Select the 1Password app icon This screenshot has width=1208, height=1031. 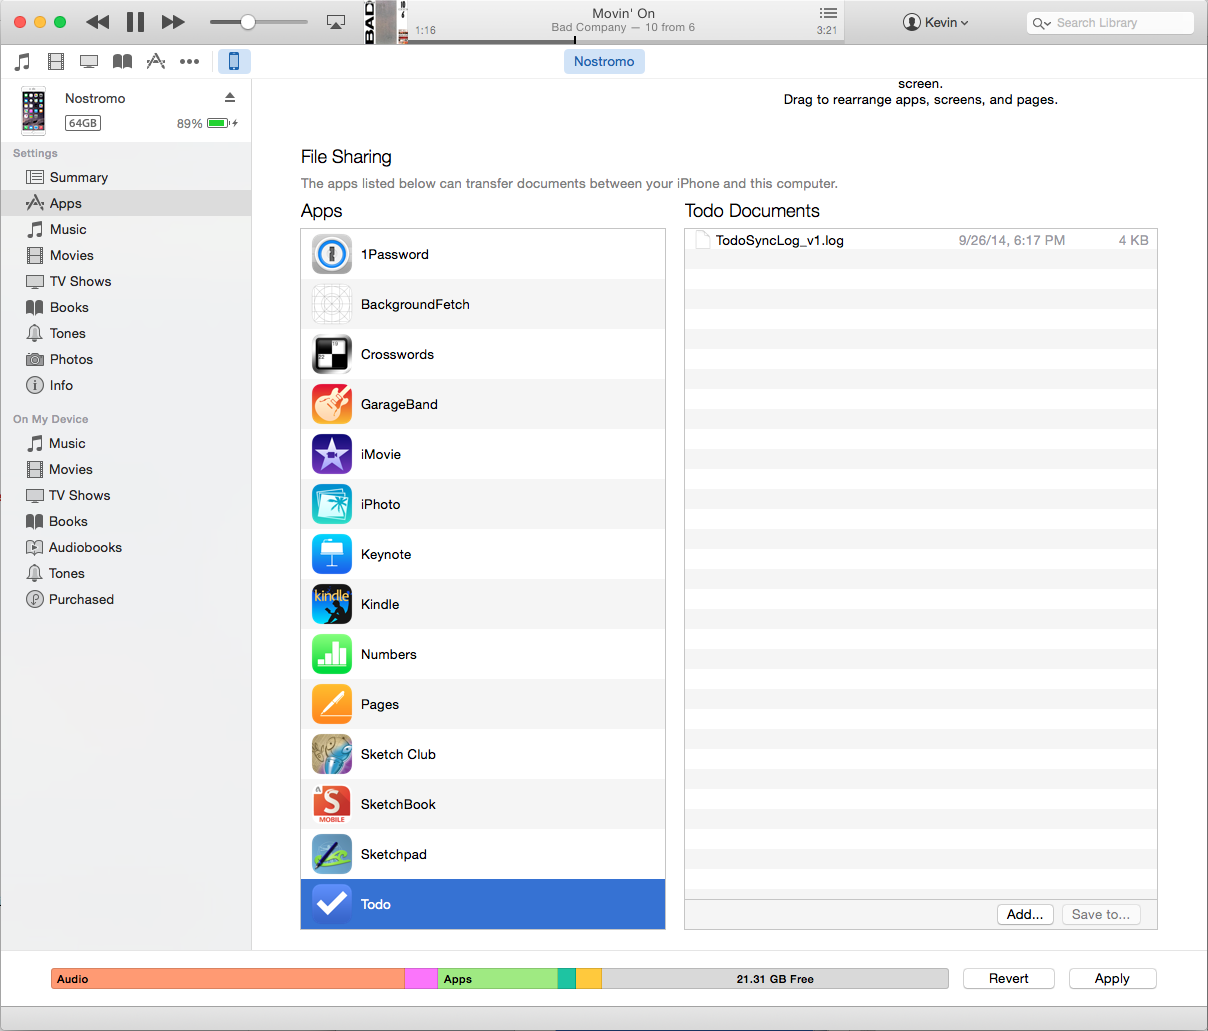pyautogui.click(x=332, y=254)
